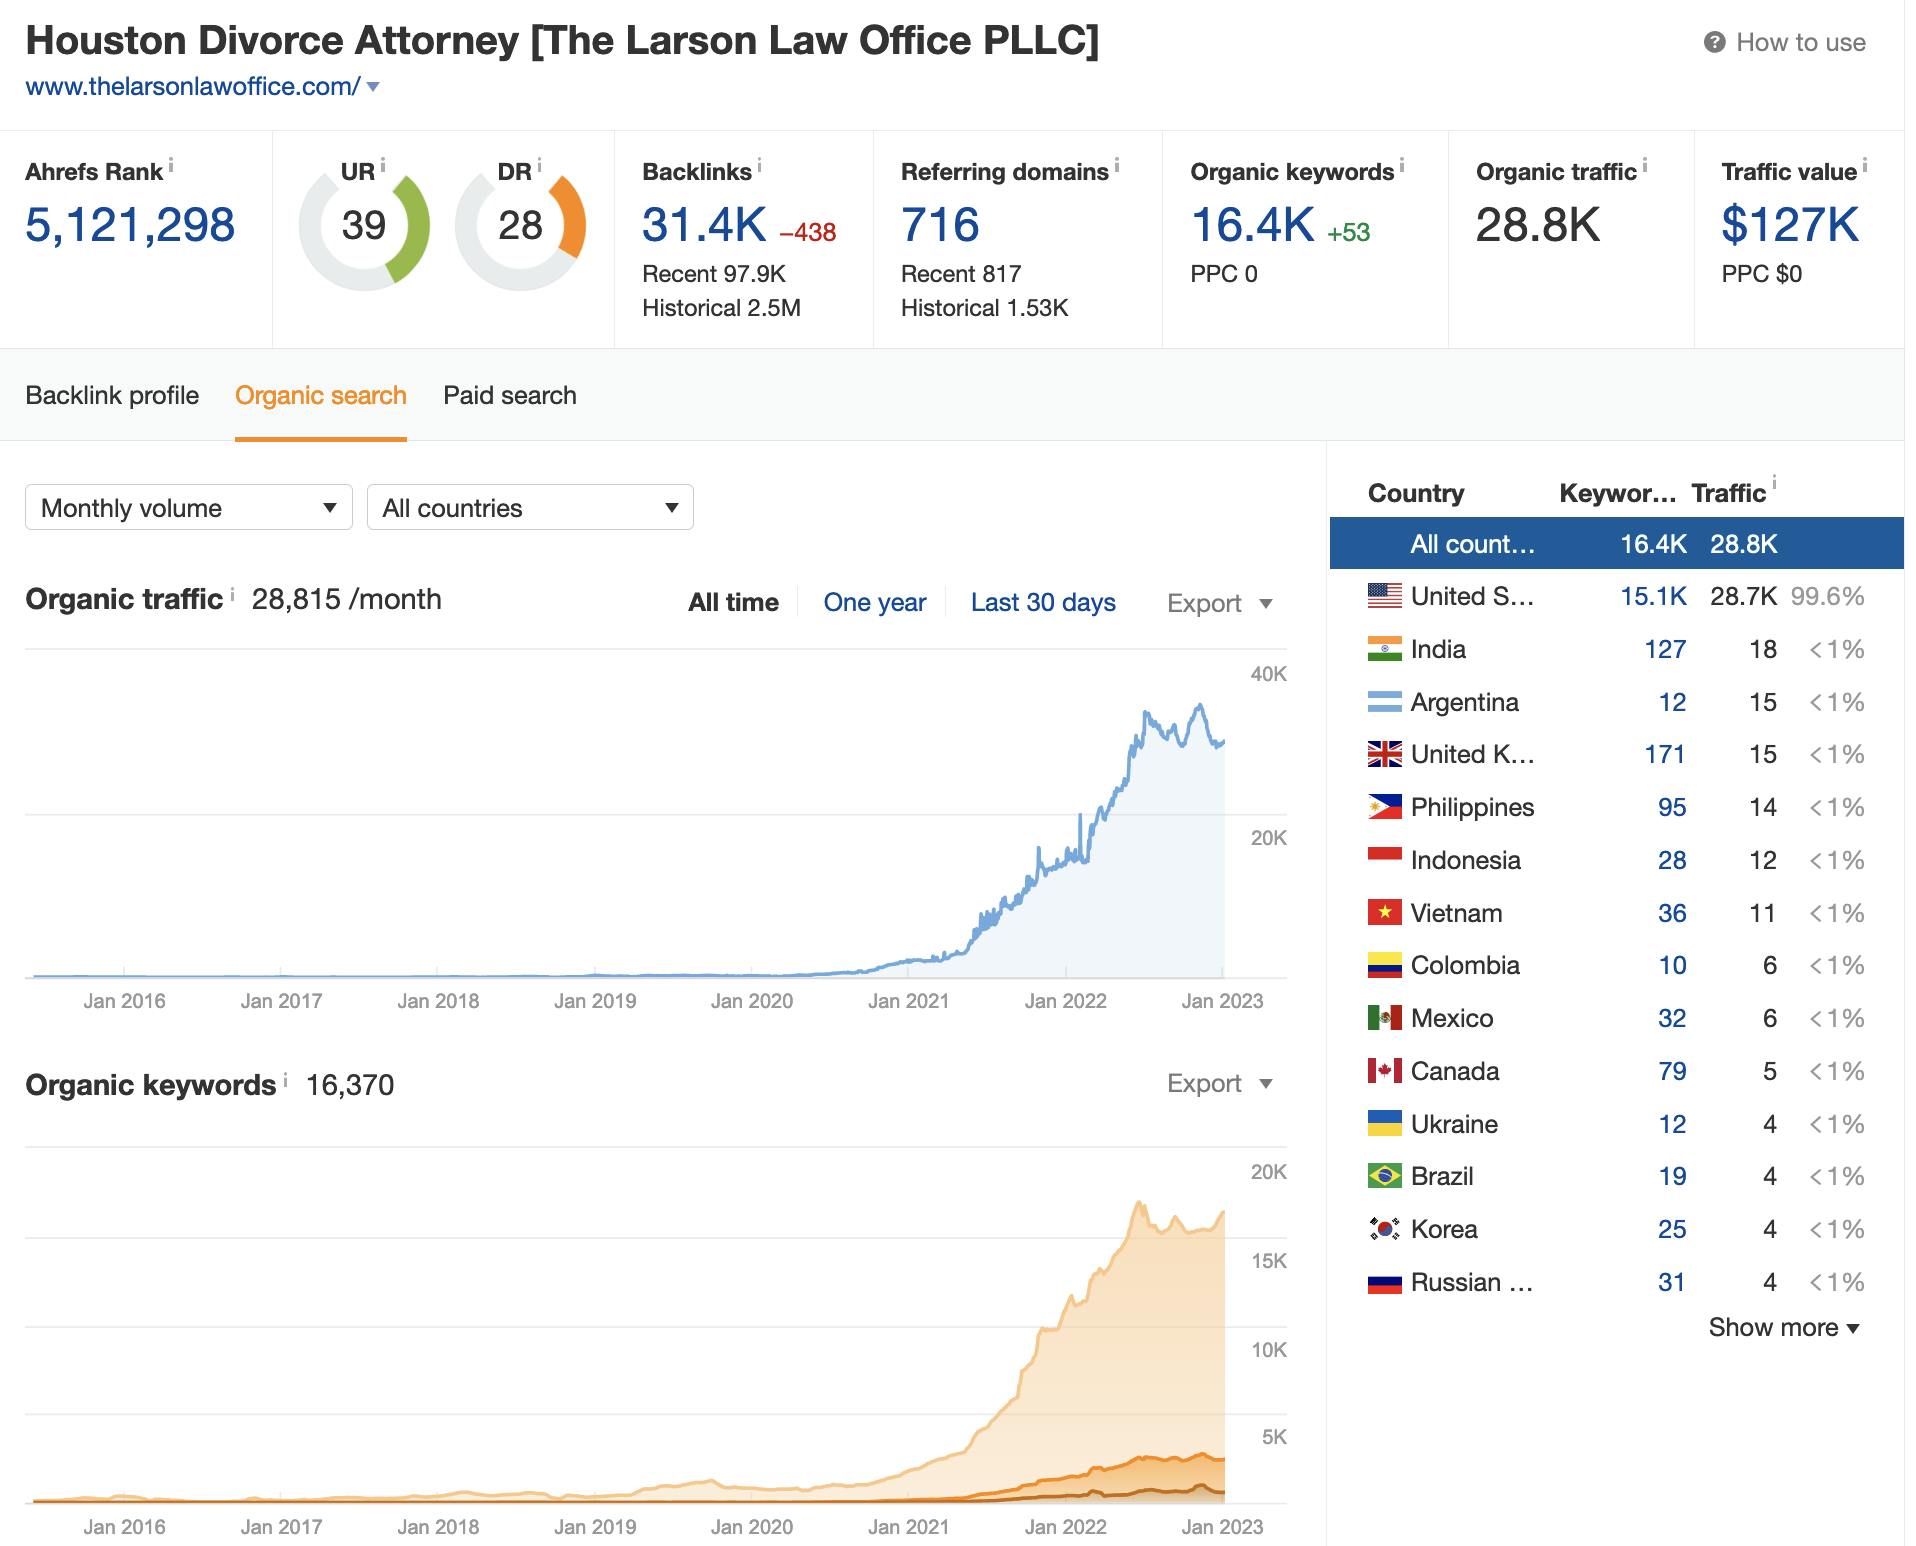
Task: Click the UR info icon
Action: coord(383,165)
